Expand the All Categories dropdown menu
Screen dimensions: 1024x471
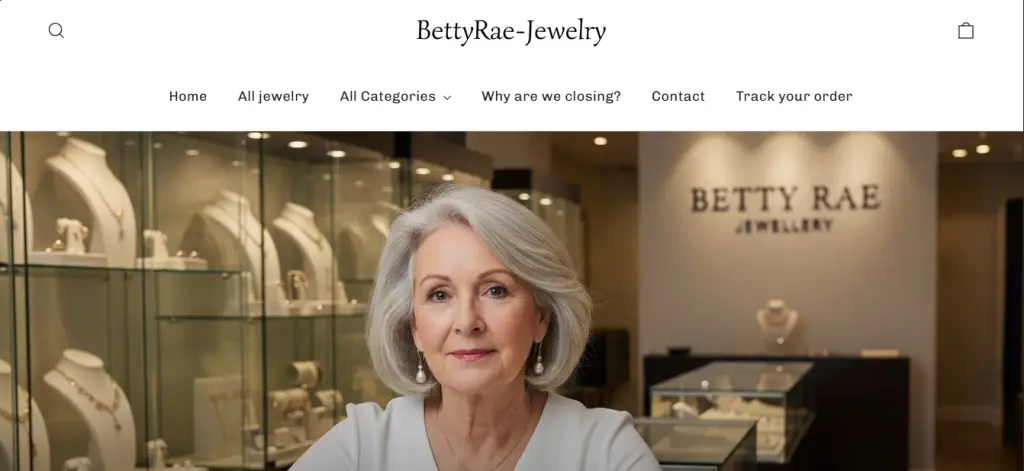click(395, 97)
